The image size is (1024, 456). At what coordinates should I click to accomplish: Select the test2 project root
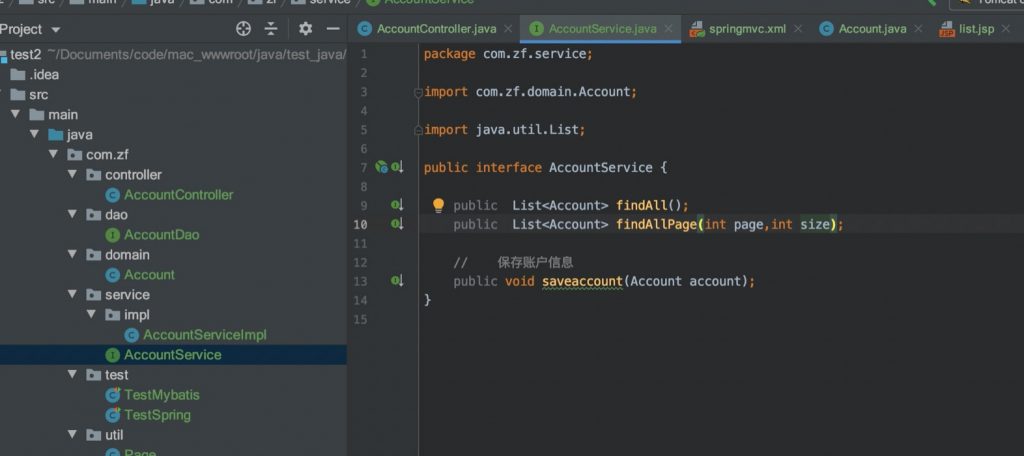(x=25, y=54)
